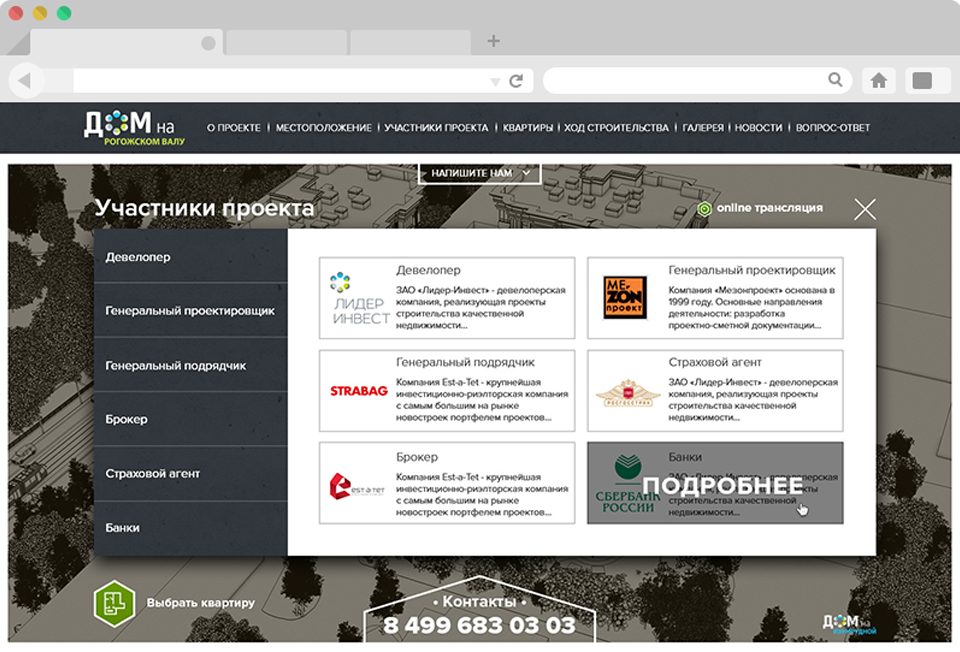Open the address bar history dropdown arrow

click(x=494, y=81)
